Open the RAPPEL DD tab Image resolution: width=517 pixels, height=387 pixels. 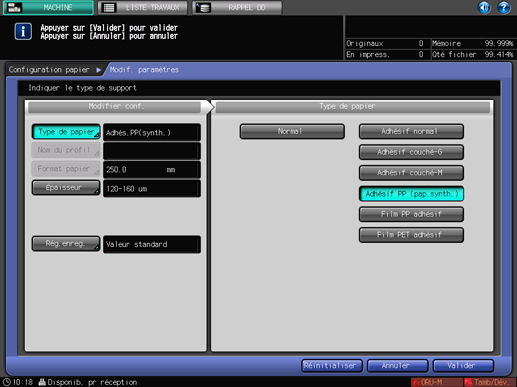(237, 7)
